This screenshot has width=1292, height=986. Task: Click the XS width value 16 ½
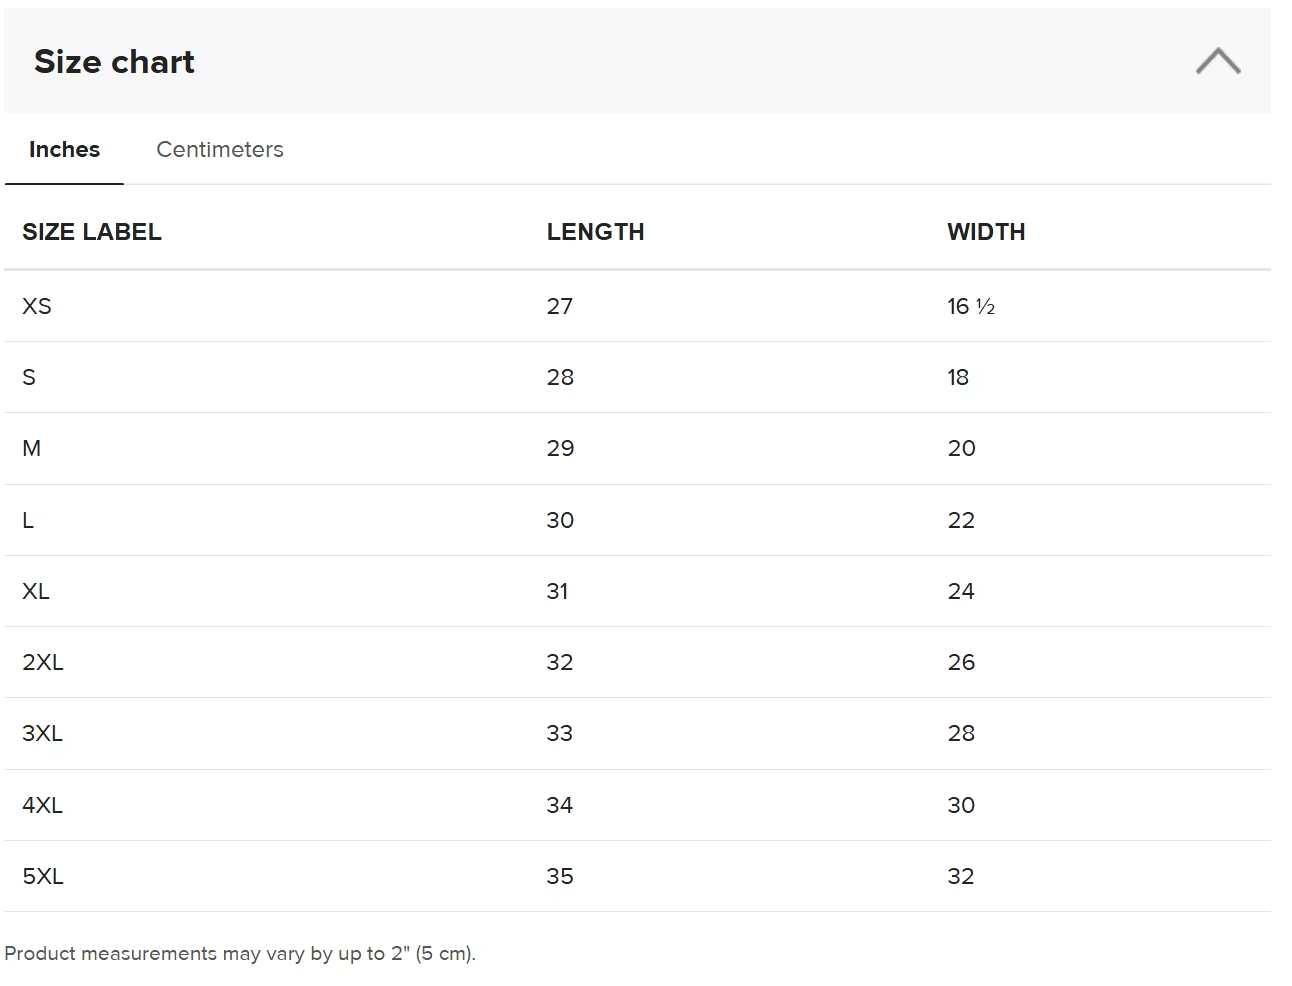pos(971,306)
